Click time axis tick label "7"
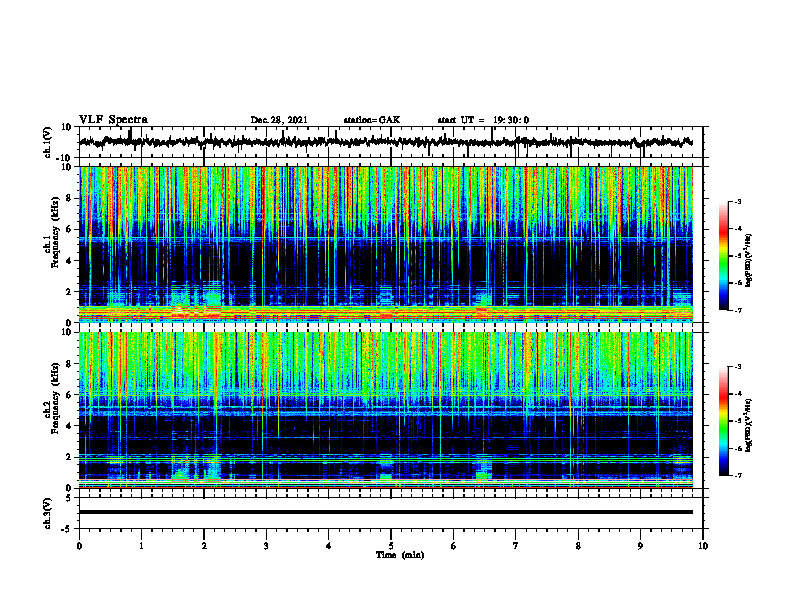The width and height of the screenshot is (792, 612). coord(516,546)
